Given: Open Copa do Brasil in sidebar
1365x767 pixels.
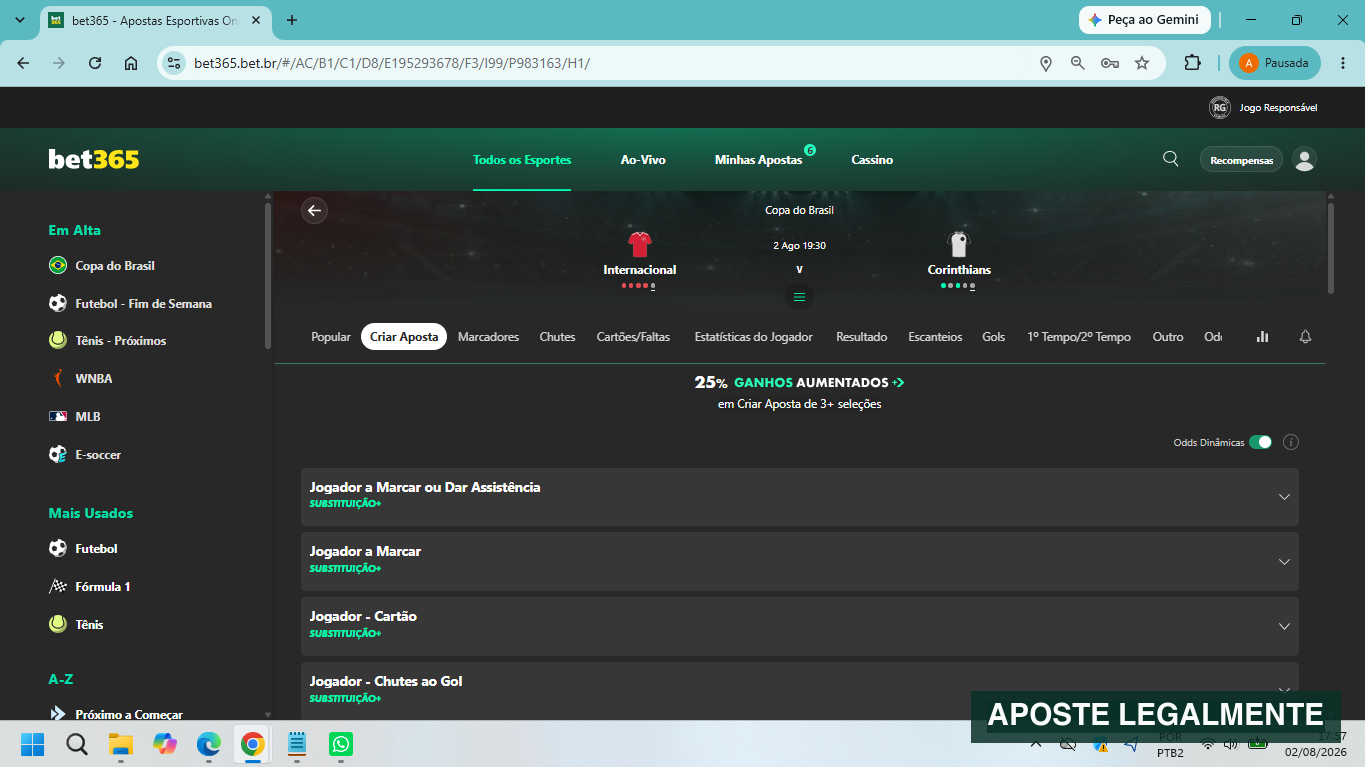Looking at the screenshot, I should pyautogui.click(x=115, y=266).
